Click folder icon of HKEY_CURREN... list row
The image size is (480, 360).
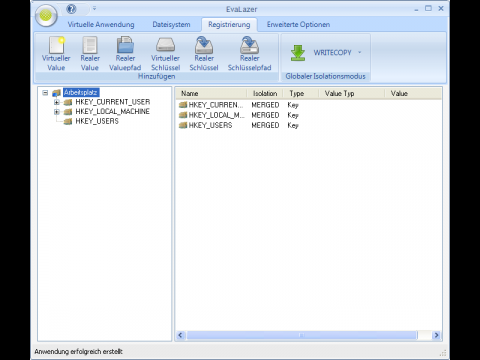click(x=183, y=105)
